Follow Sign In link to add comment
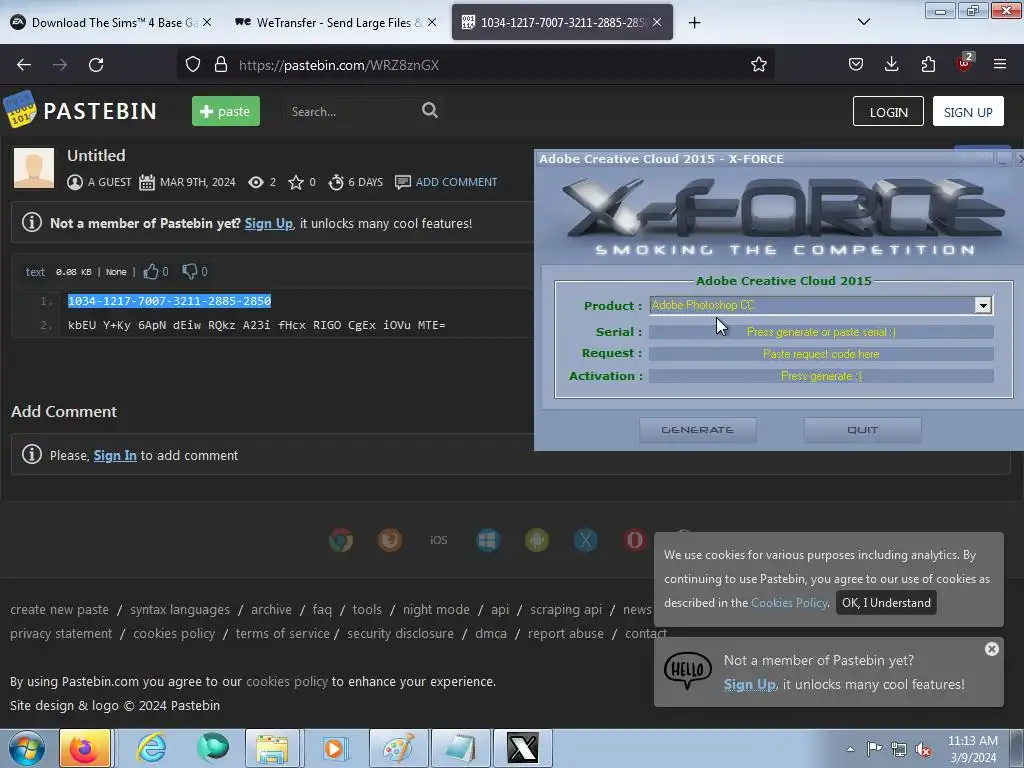The width and height of the screenshot is (1024, 768). (x=115, y=455)
